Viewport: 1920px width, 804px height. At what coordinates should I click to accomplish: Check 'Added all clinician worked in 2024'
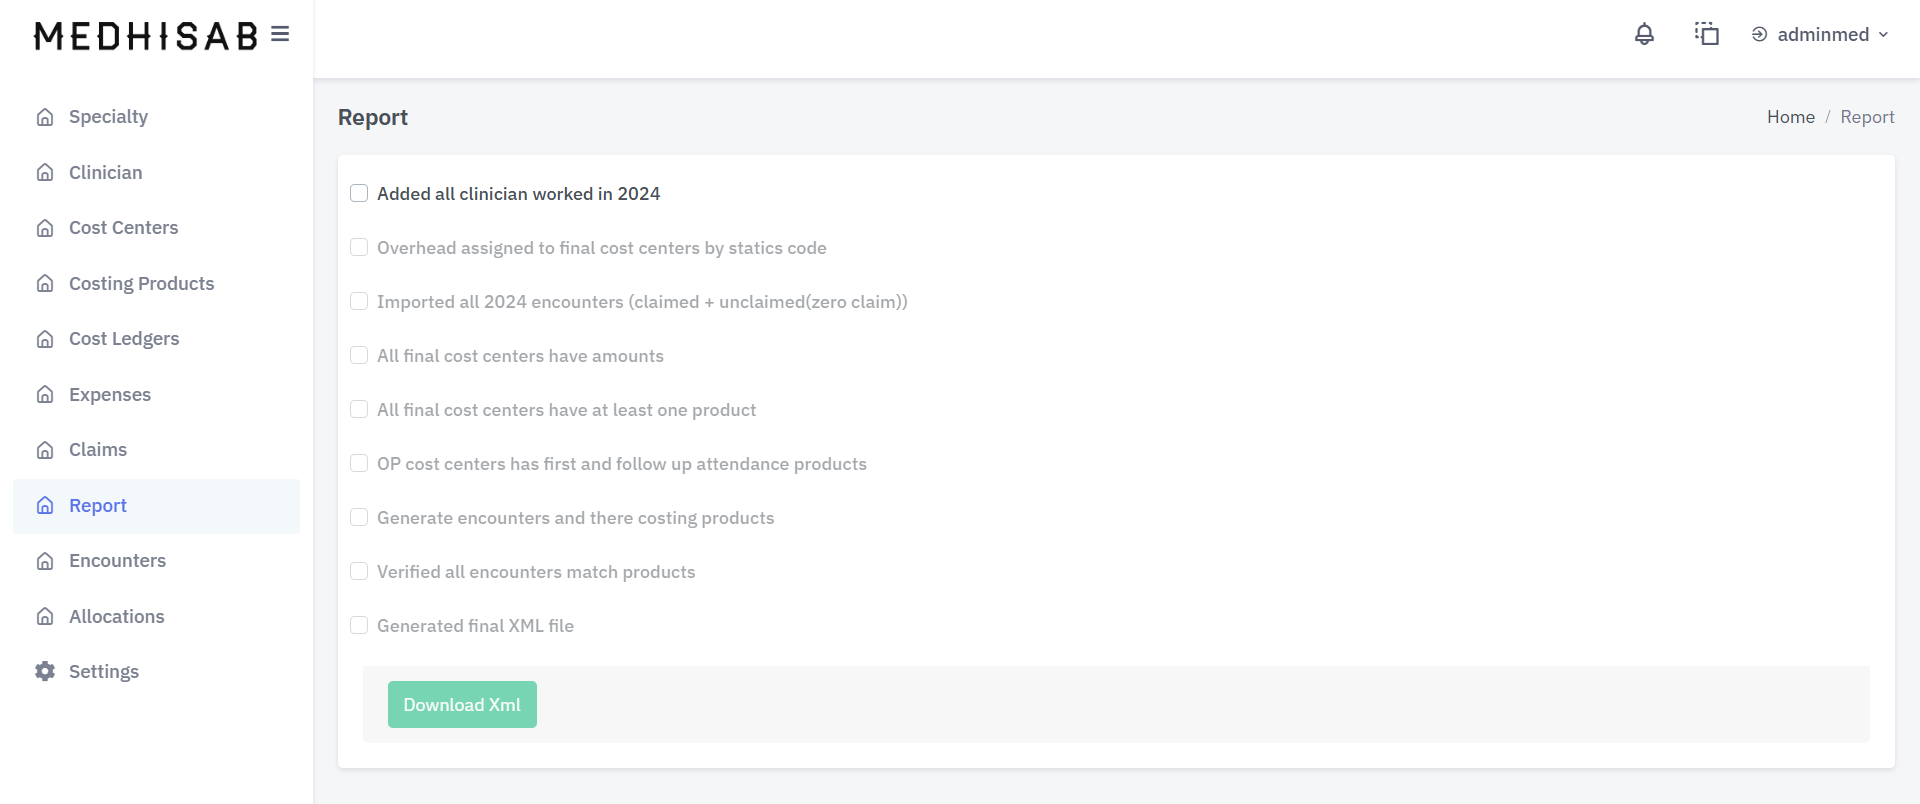click(x=359, y=193)
